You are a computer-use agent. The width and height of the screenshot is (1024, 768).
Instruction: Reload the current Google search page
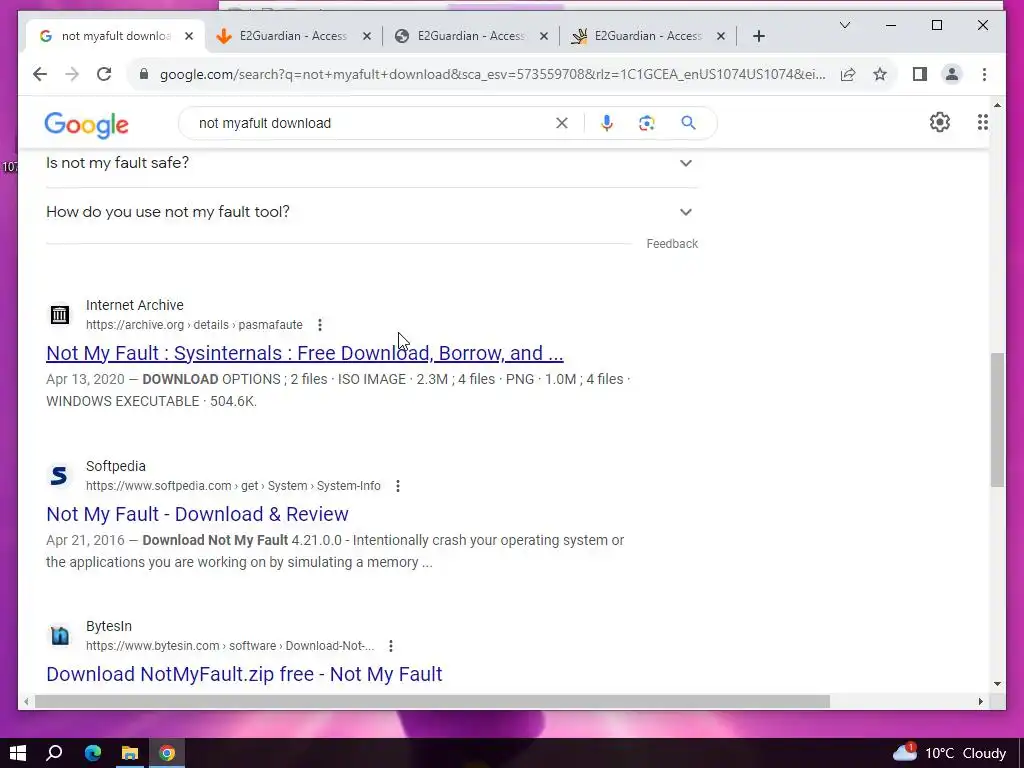104,74
